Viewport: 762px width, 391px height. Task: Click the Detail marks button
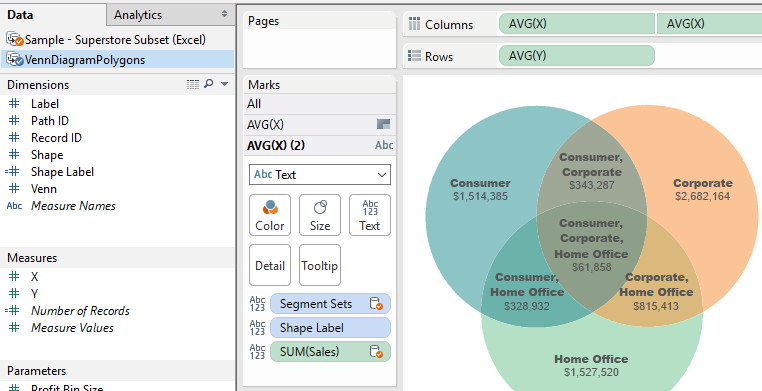coord(270,265)
